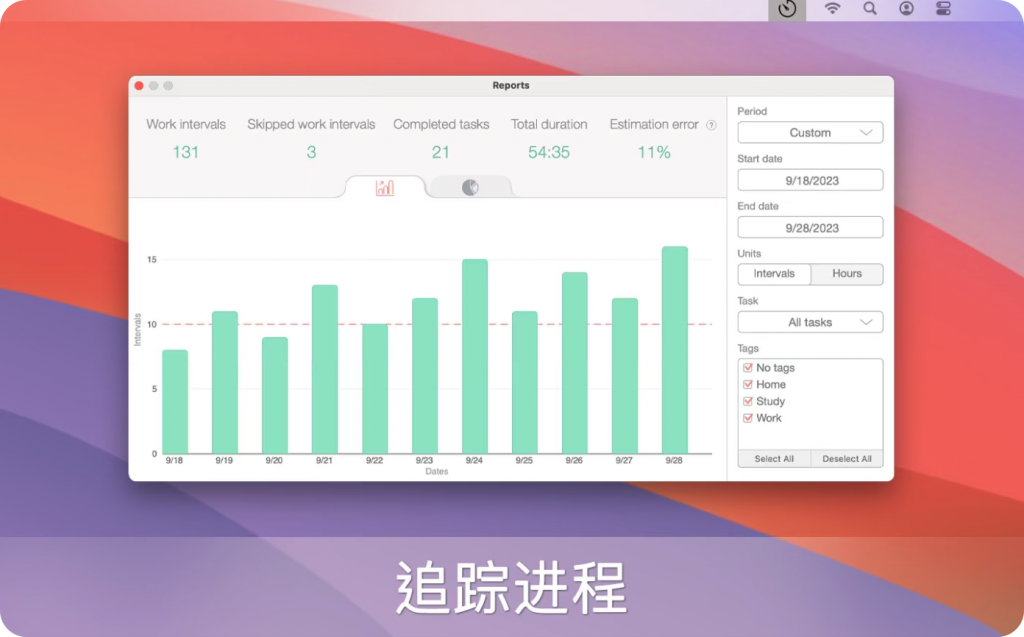Select the Intervals units tab
Image resolution: width=1024 pixels, height=637 pixels.
click(x=774, y=274)
